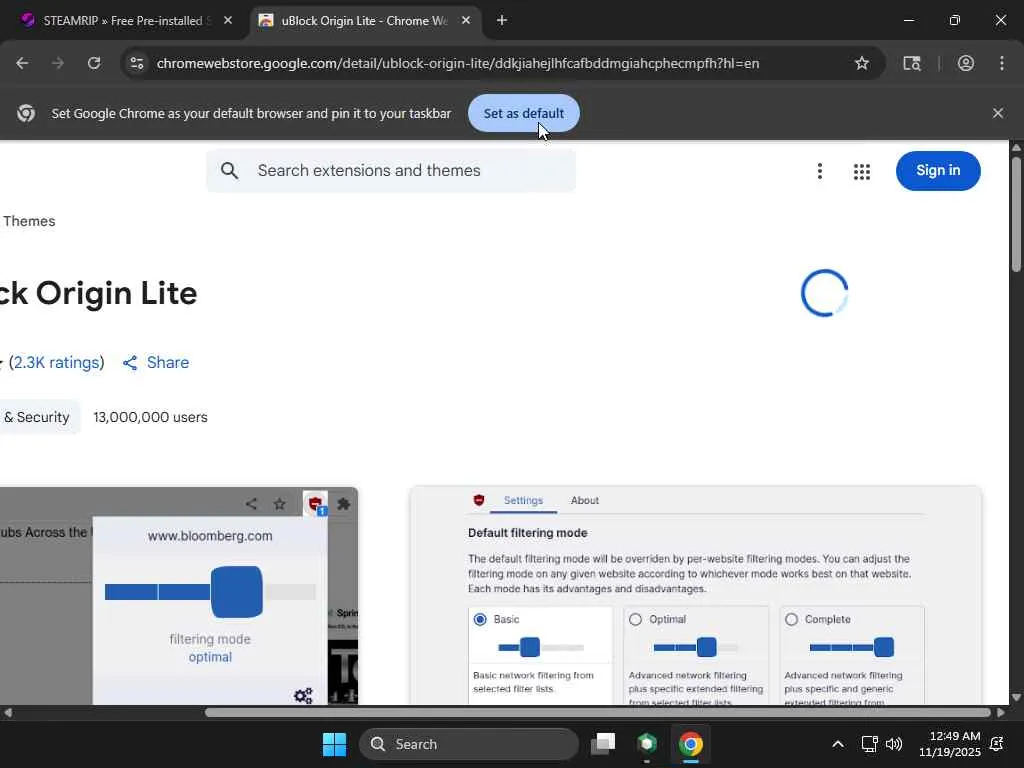
Task: Bookmark this page with the star icon
Action: 862,63
